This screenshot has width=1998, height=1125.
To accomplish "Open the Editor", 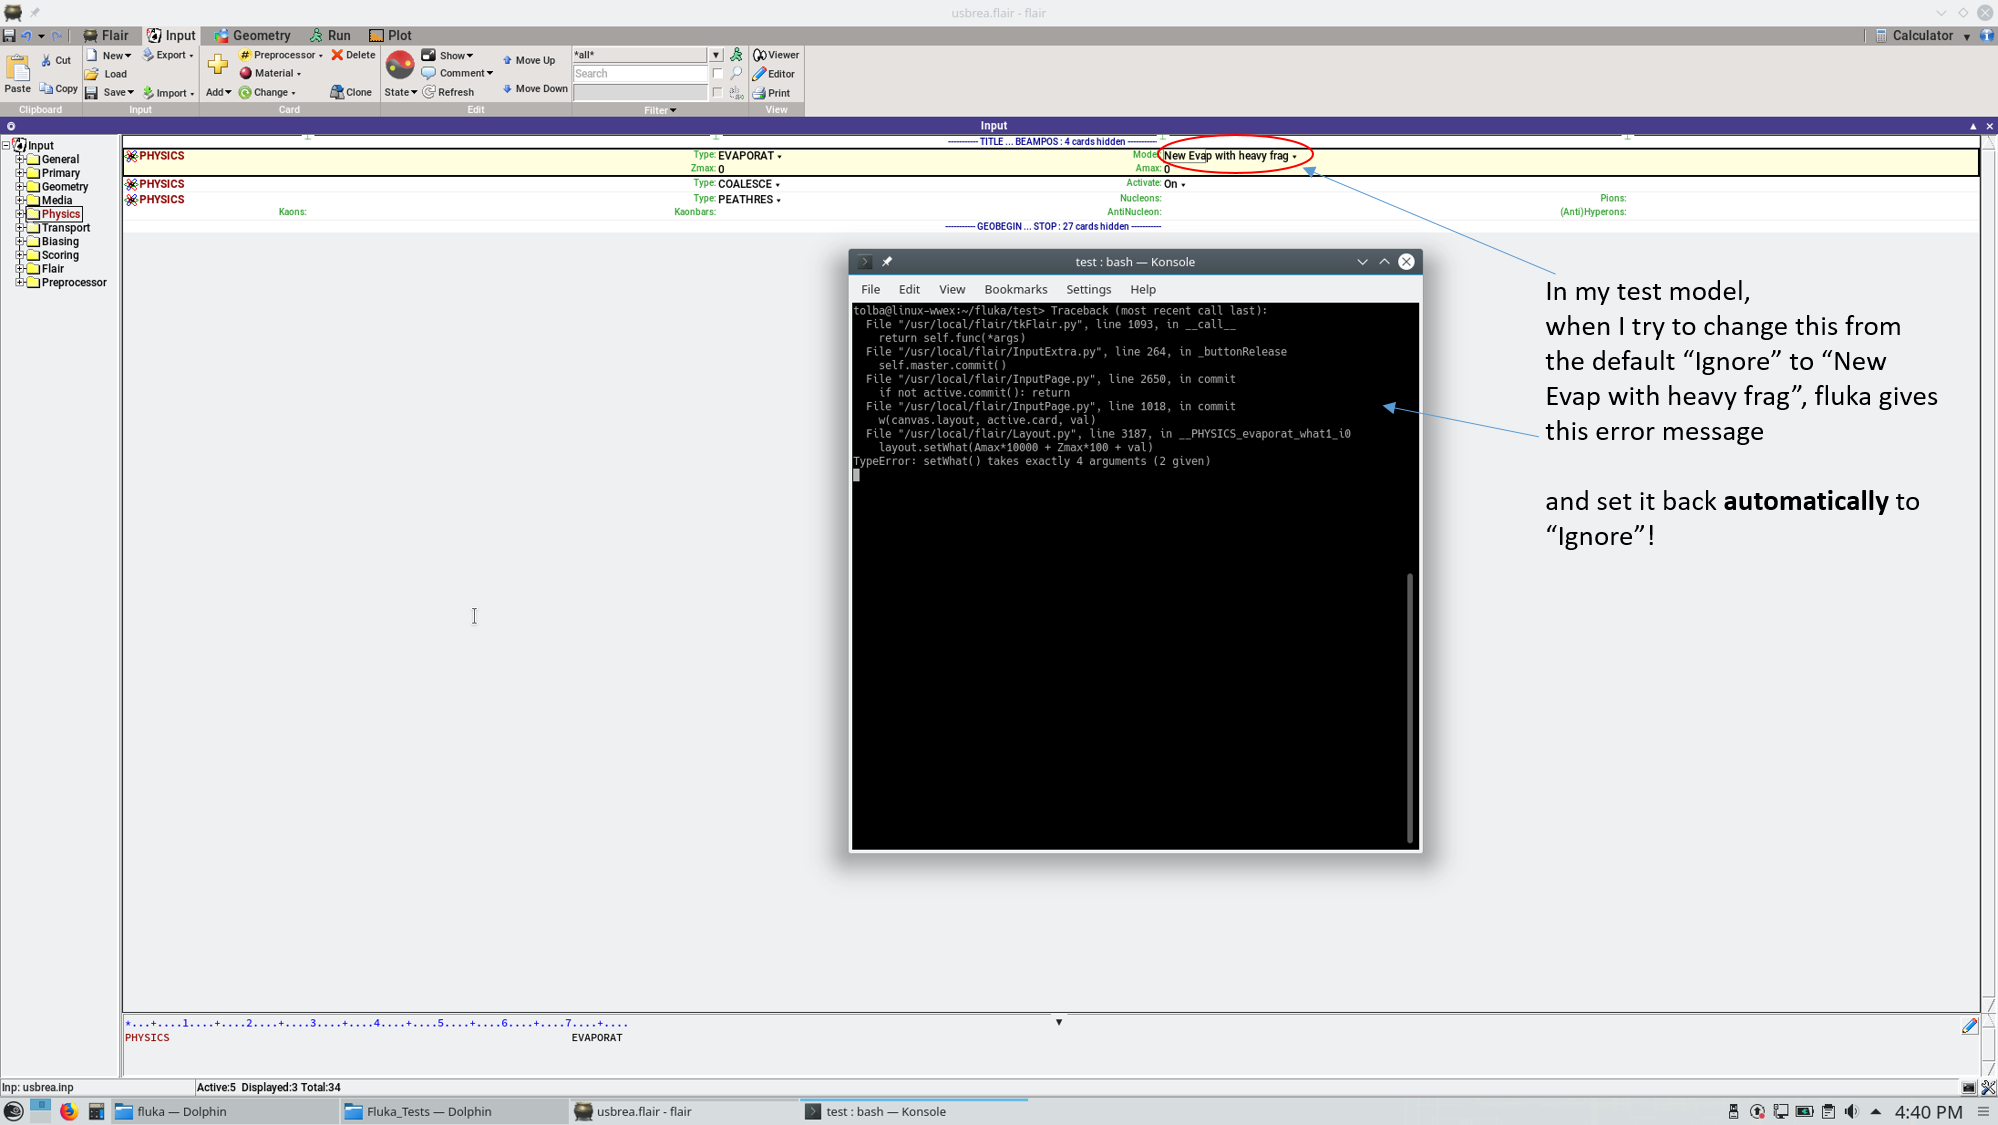I will (x=774, y=74).
